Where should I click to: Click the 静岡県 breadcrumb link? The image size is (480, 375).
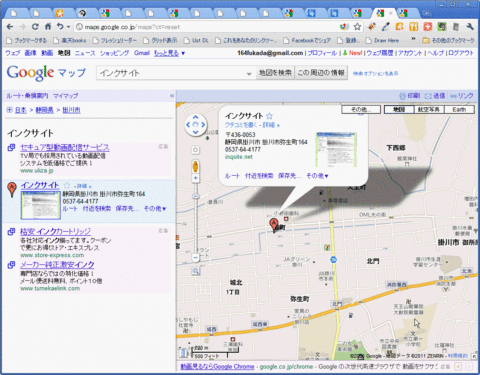(44, 110)
